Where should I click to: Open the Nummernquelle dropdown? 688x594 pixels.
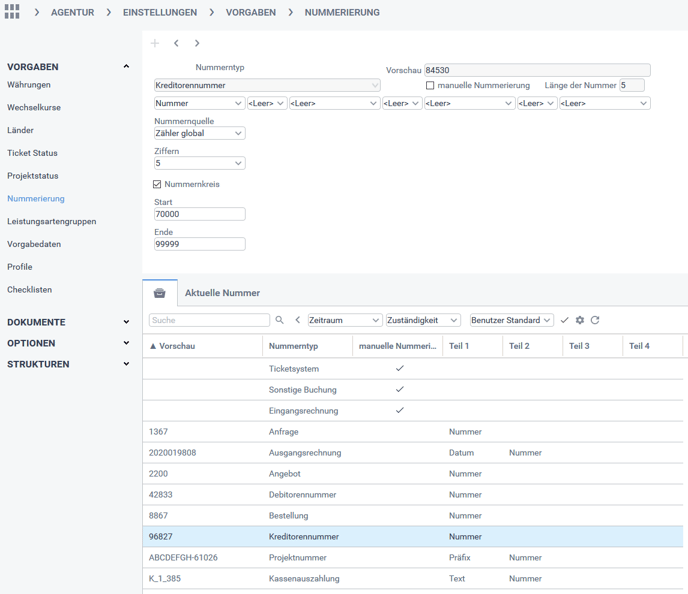click(x=199, y=133)
